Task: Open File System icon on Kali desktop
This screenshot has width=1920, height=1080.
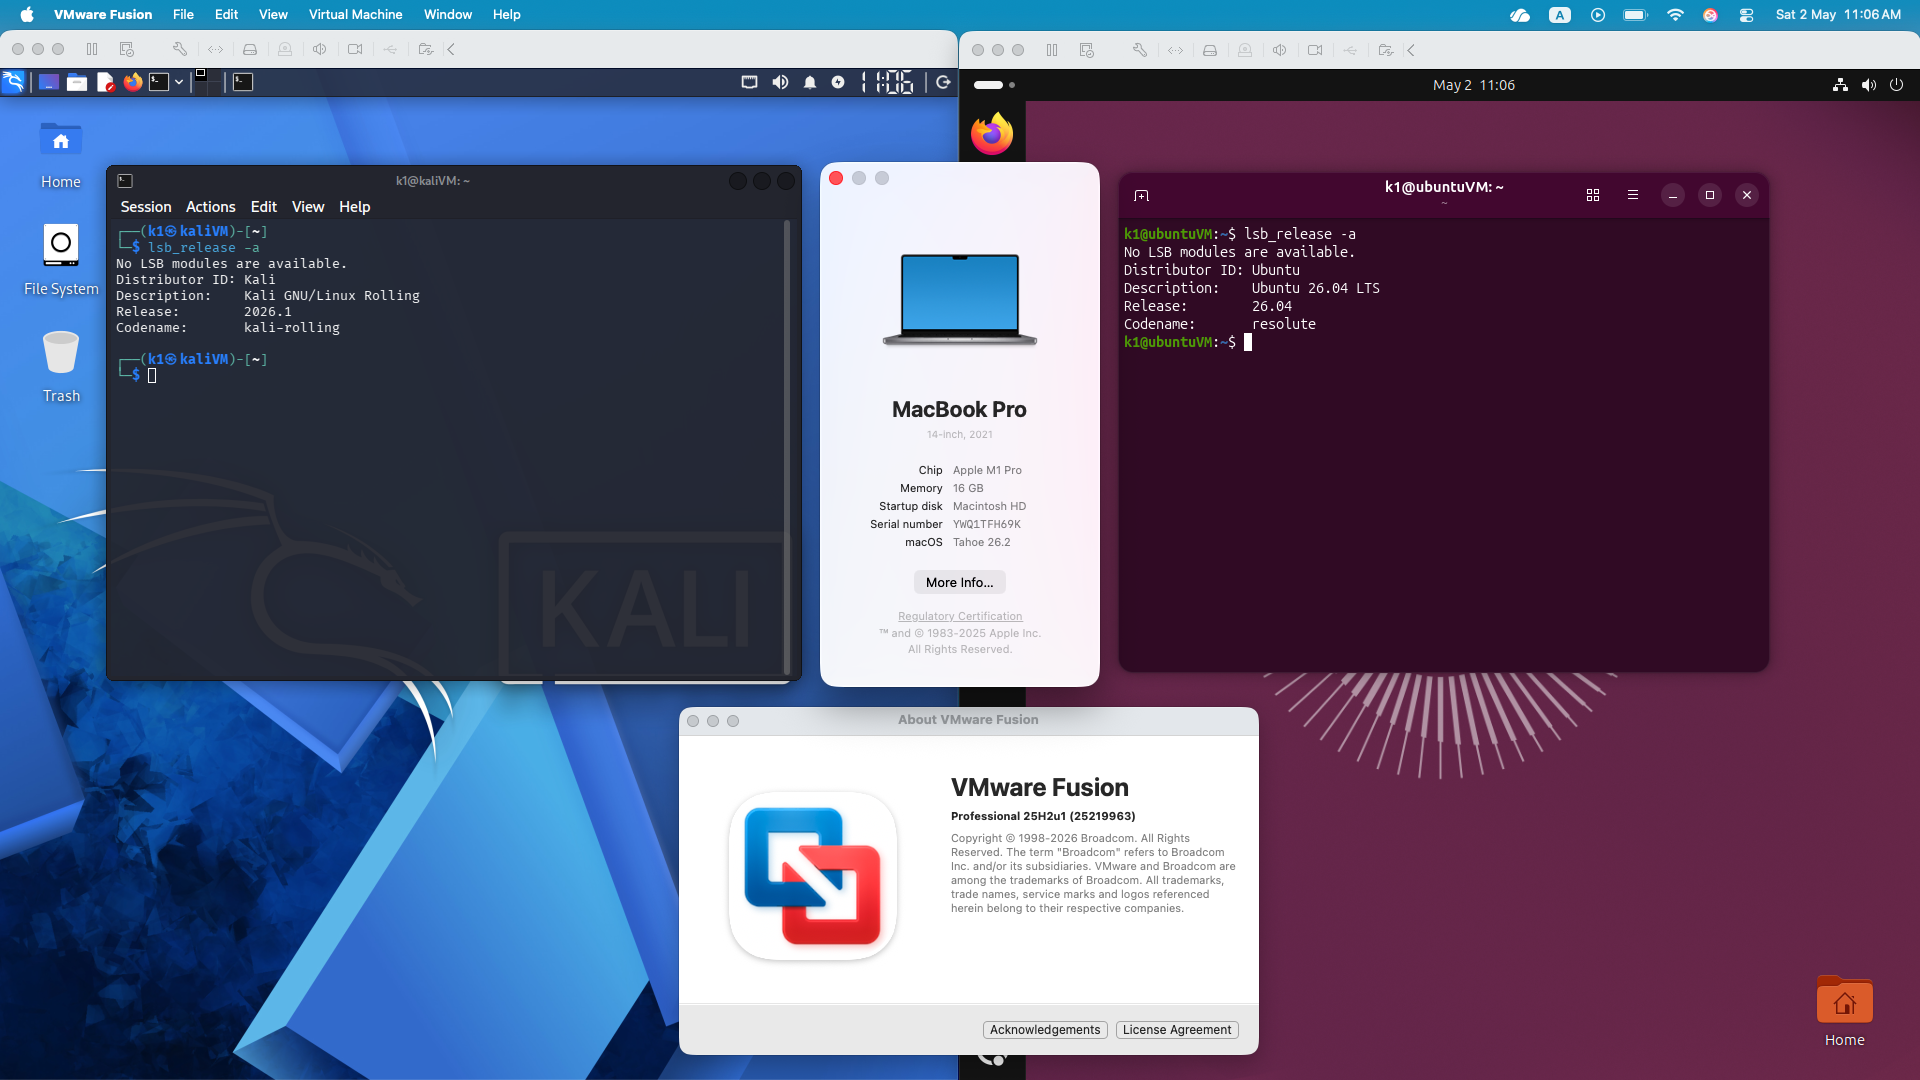Action: coord(61,260)
